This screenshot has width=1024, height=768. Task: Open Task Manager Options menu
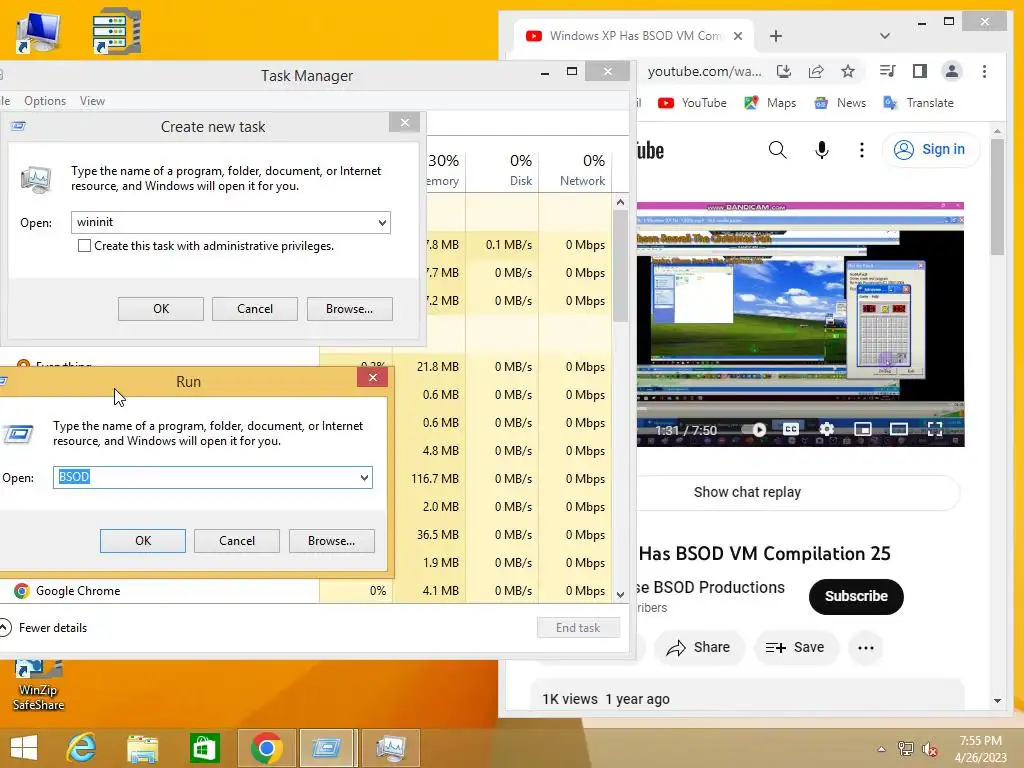point(45,101)
